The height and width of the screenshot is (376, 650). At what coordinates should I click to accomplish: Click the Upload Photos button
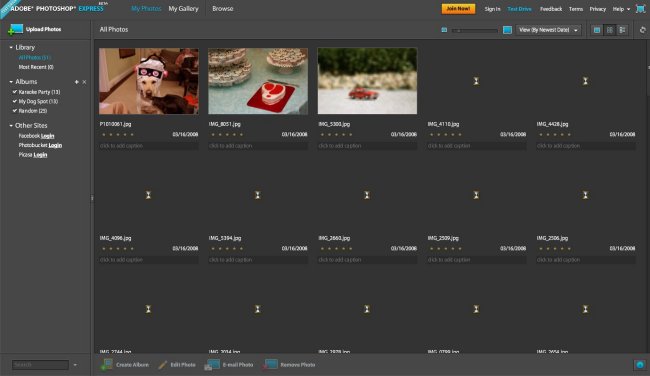pos(35,29)
